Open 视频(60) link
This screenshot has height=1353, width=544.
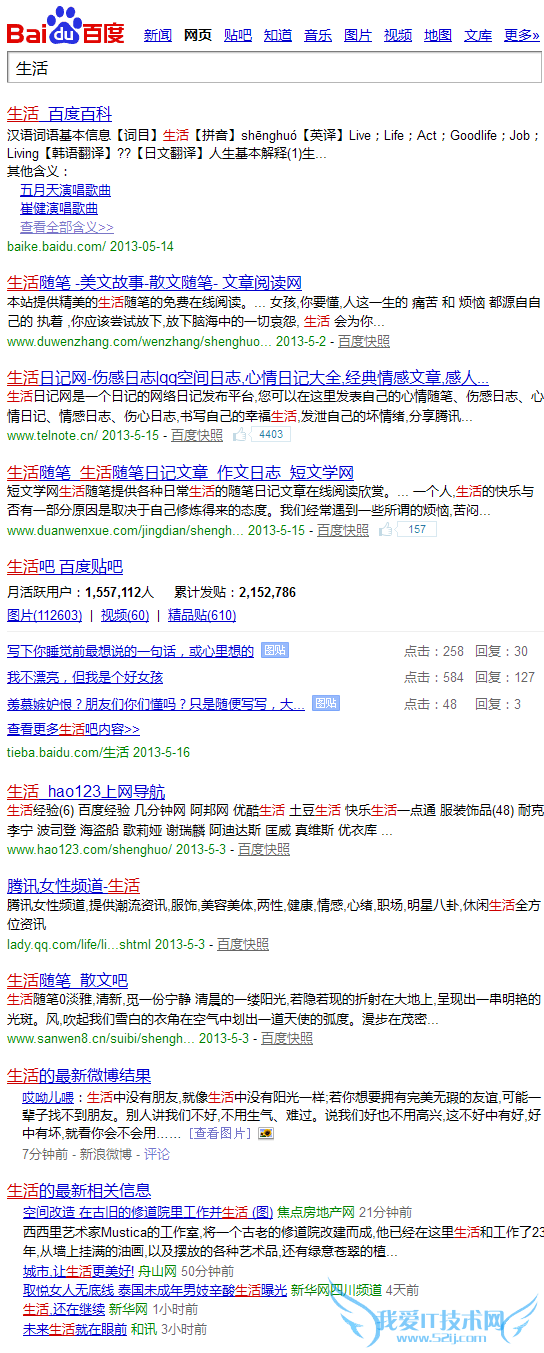tap(125, 616)
